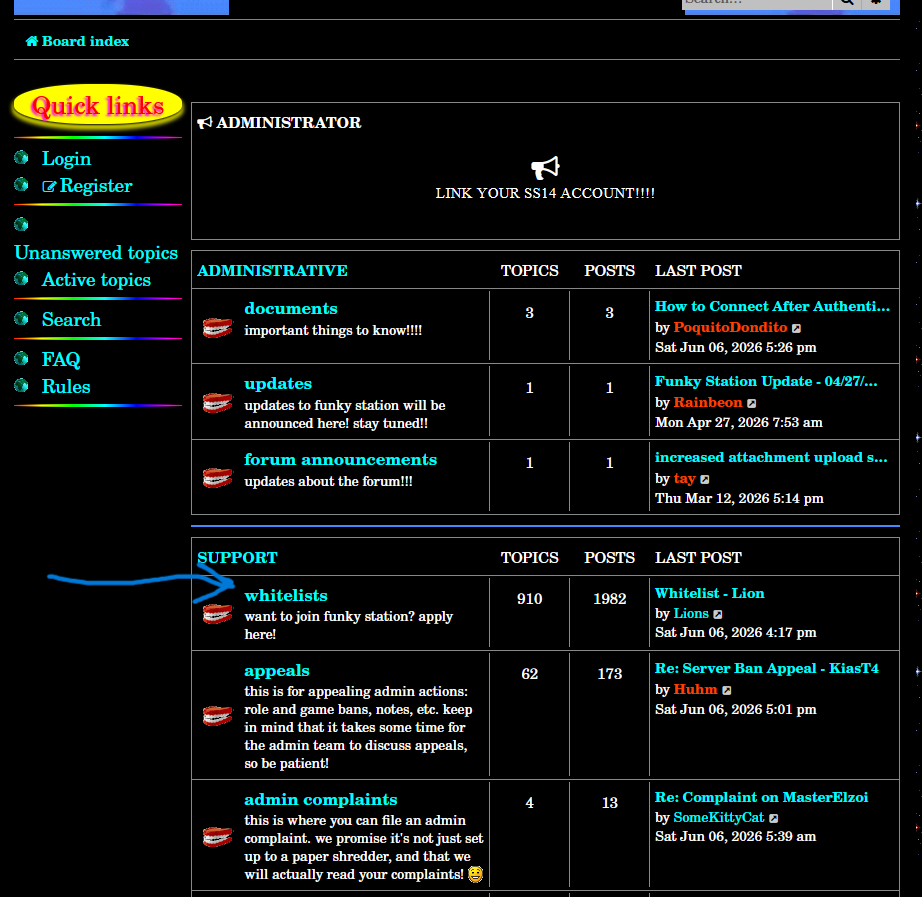
Task: Open the SUPPORT category header
Action: [237, 558]
